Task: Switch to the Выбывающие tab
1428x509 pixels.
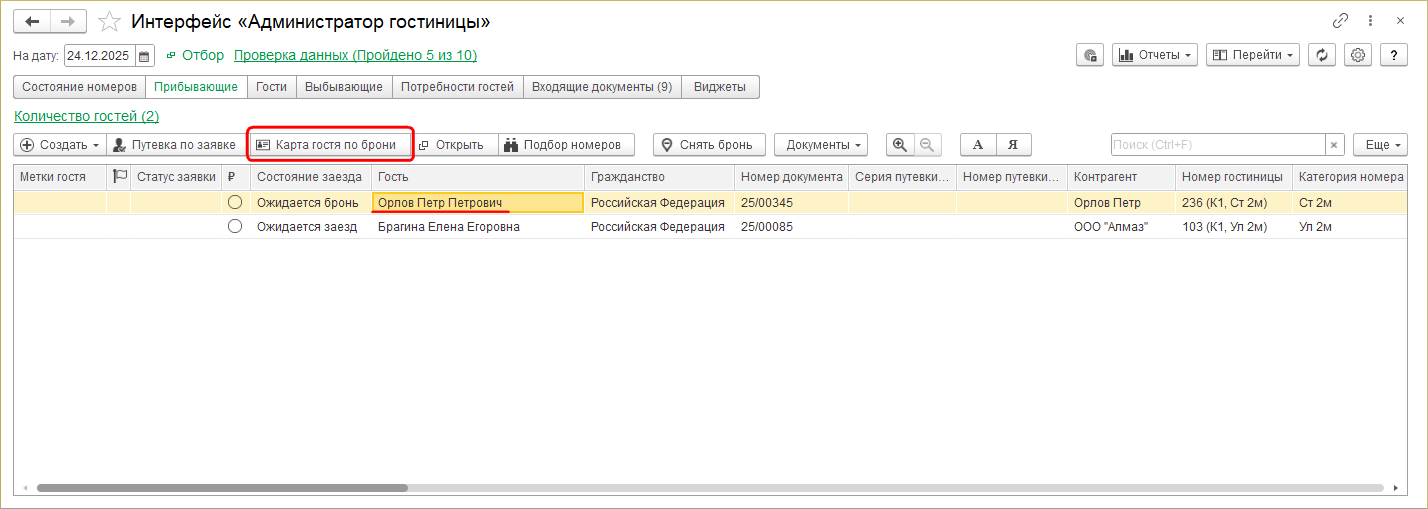Action: pyautogui.click(x=344, y=87)
